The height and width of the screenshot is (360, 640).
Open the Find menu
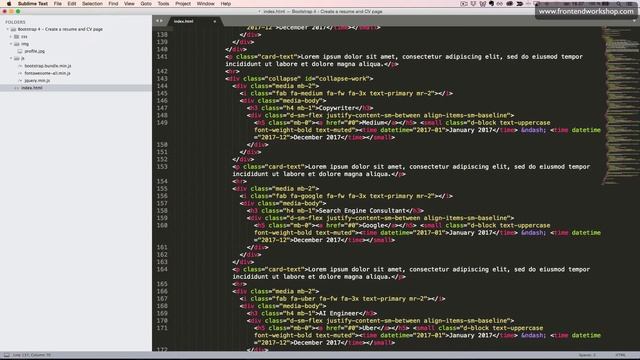click(x=113, y=4)
